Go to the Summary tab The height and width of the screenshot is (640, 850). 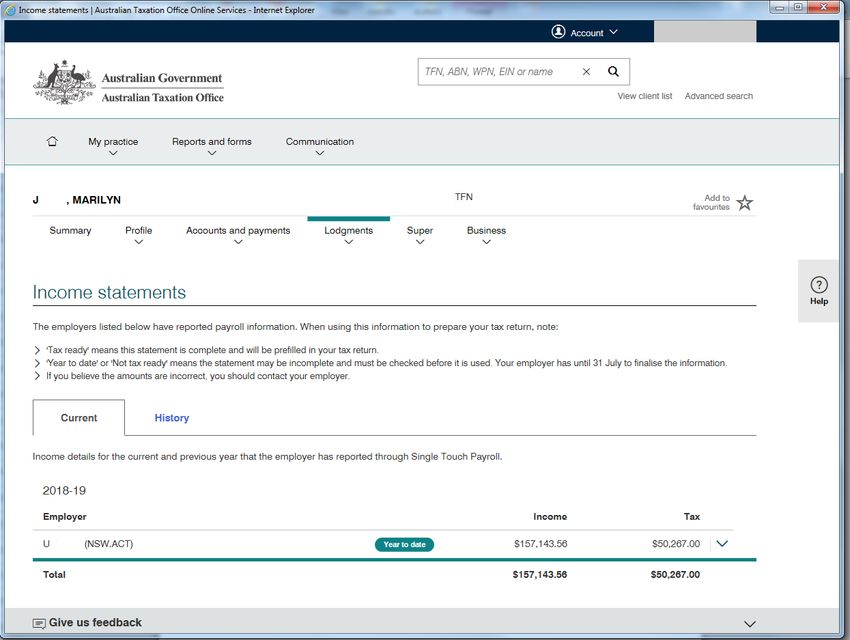click(70, 230)
